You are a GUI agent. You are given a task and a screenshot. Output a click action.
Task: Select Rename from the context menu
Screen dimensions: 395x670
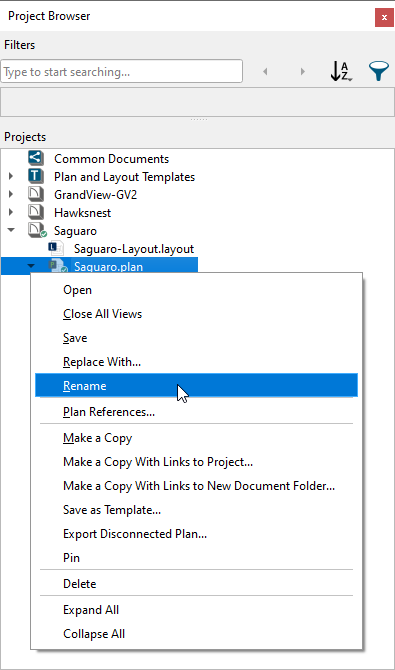tap(196, 385)
